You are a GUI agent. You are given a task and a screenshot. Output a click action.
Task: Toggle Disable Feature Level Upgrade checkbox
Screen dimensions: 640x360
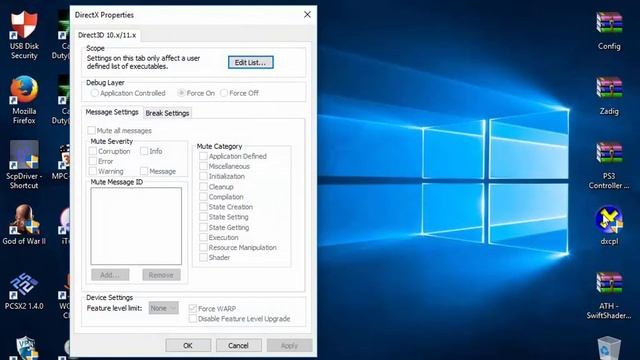193,319
